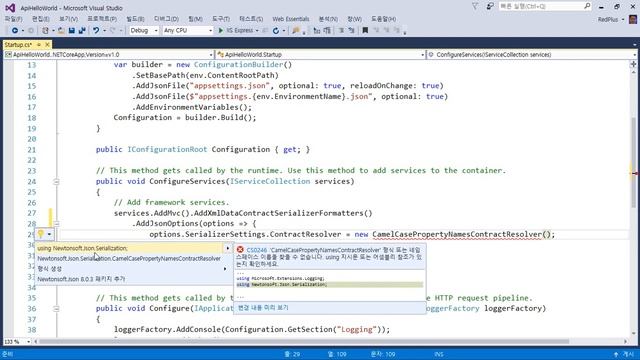
Task: Click the decrease indent toolbar icon
Action: point(317,31)
